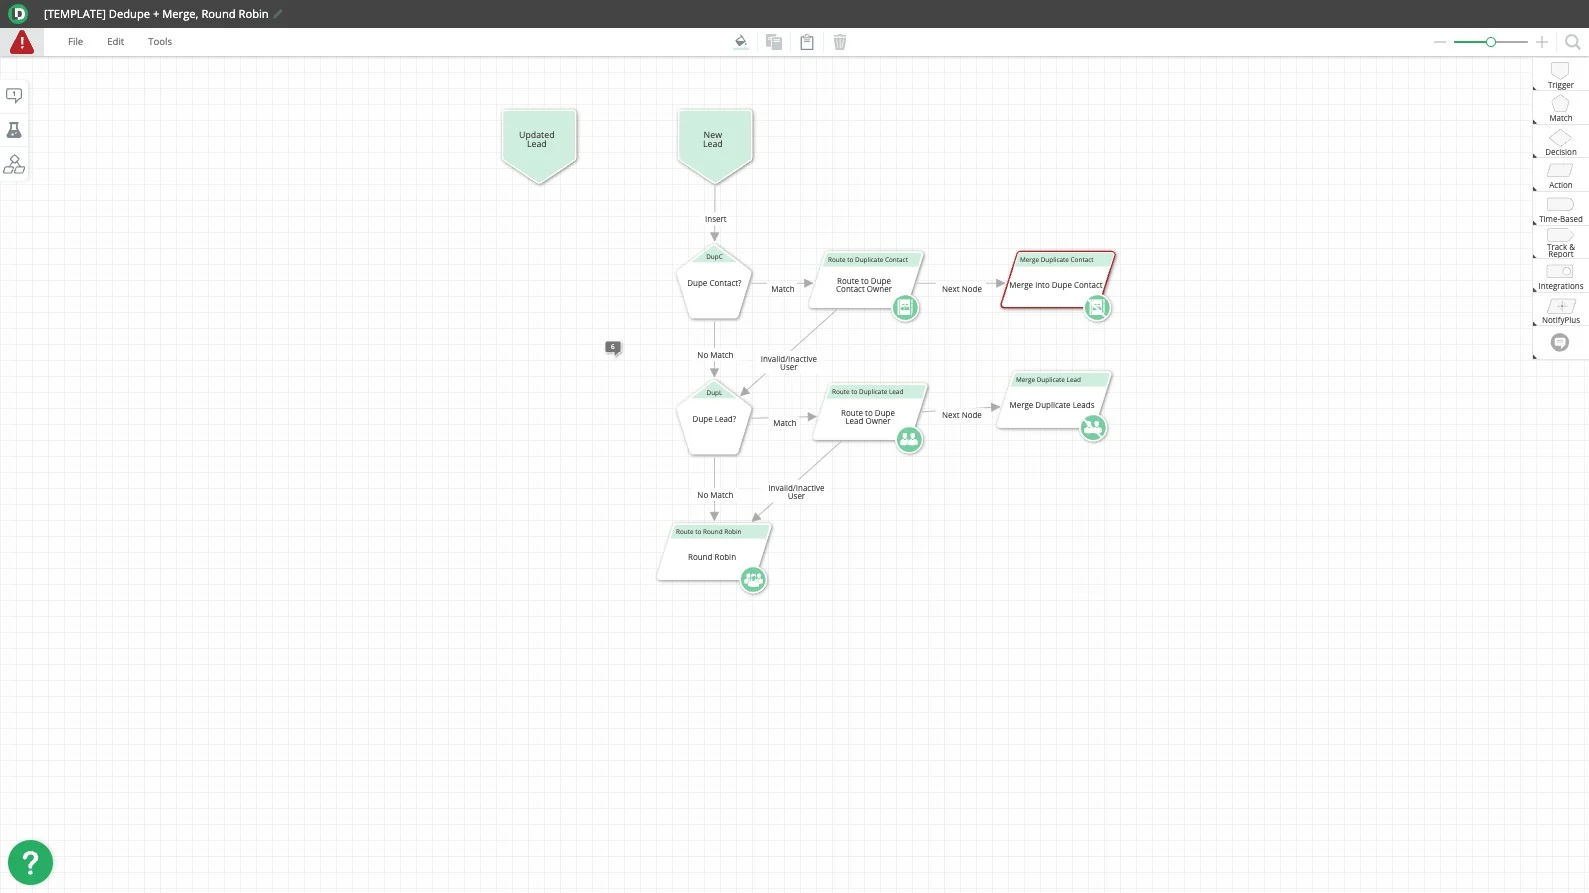Open the Tools menu

[160, 42]
